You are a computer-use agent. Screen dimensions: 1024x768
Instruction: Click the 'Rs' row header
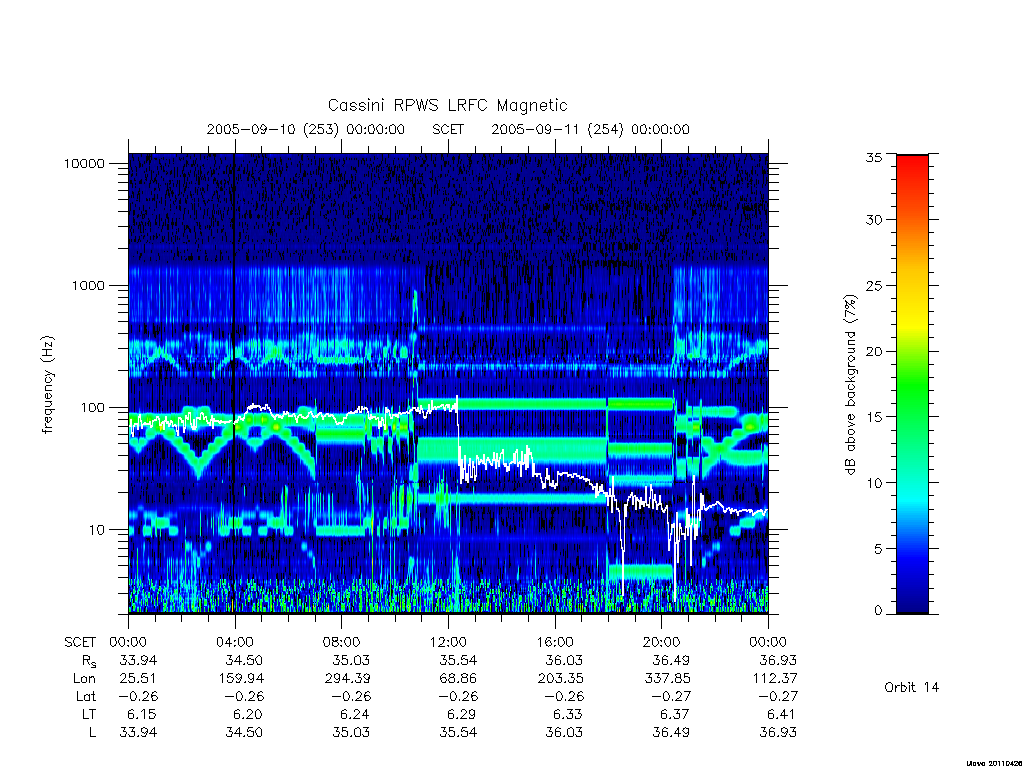[x=89, y=662]
